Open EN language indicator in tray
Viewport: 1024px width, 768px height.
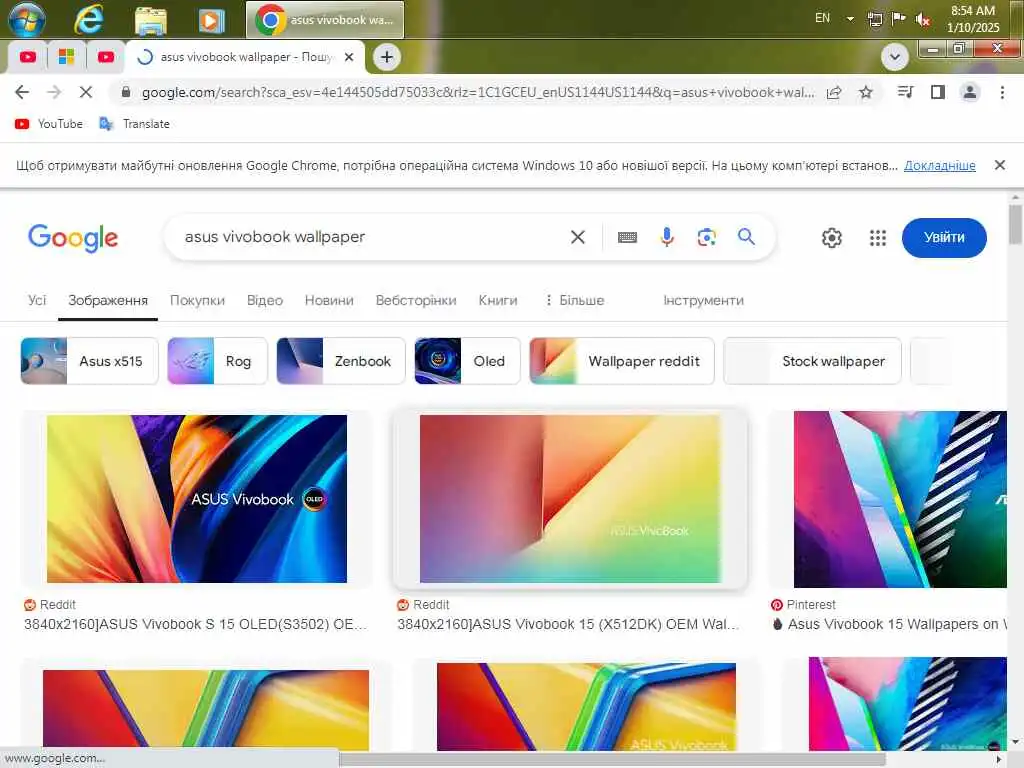(x=823, y=18)
